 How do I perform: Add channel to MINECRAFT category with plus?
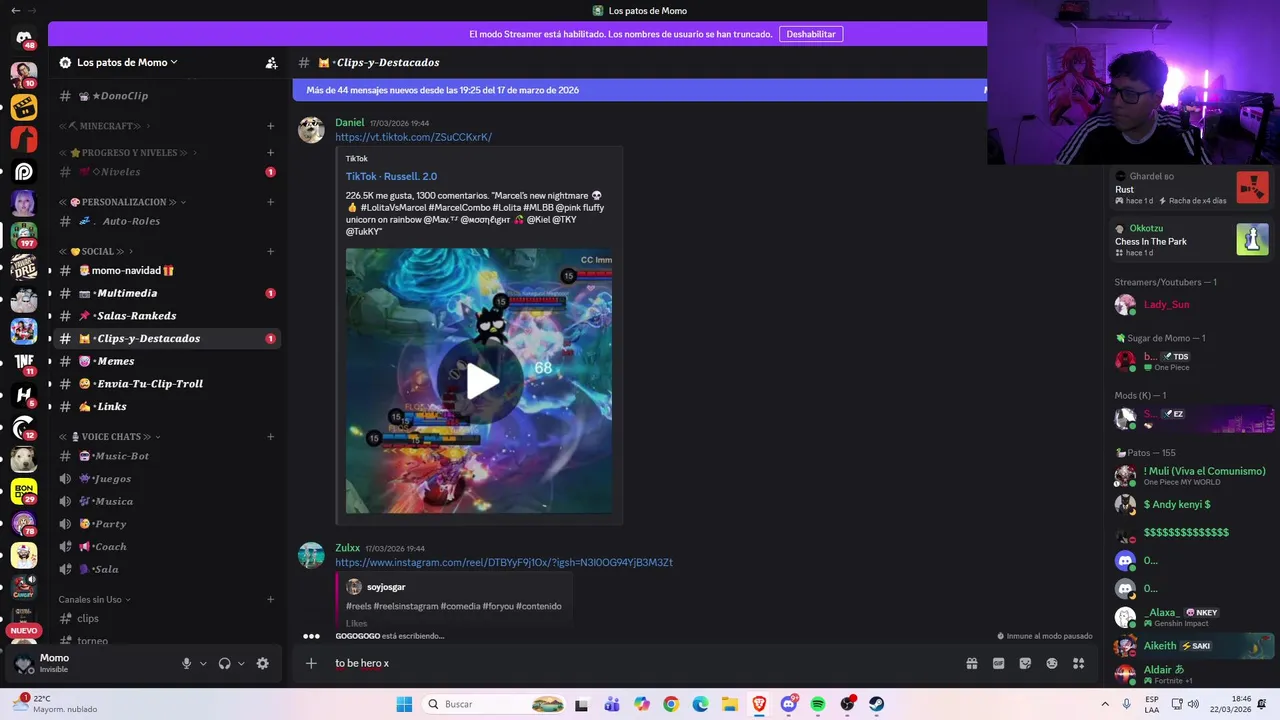click(x=270, y=126)
